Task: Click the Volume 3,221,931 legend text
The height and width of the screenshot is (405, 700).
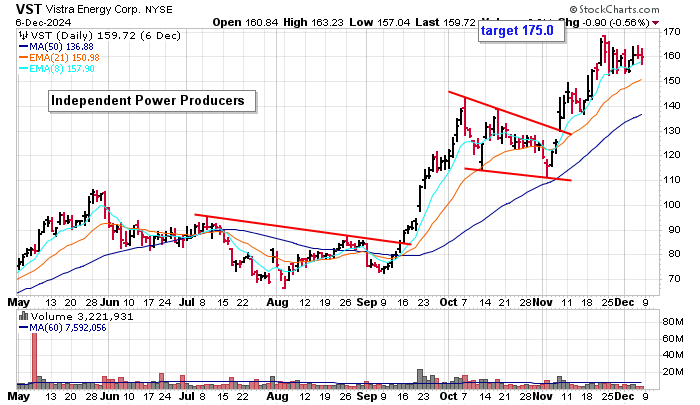Action: [82, 317]
